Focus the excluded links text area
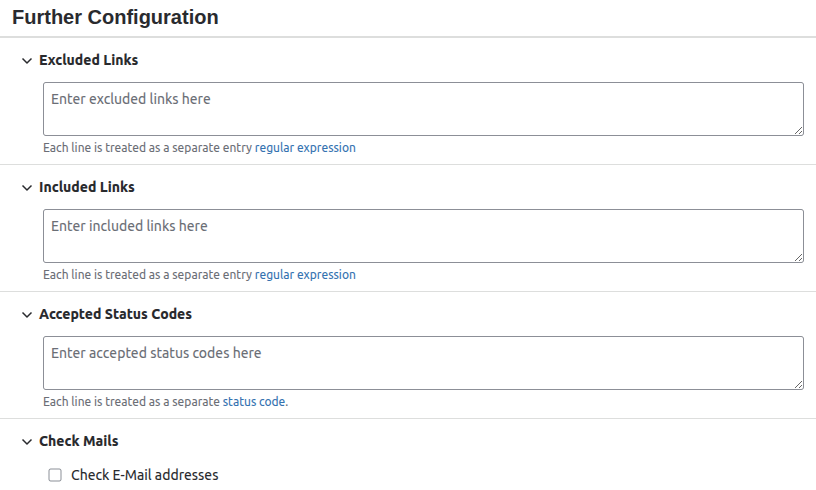This screenshot has width=816, height=490. (423, 109)
